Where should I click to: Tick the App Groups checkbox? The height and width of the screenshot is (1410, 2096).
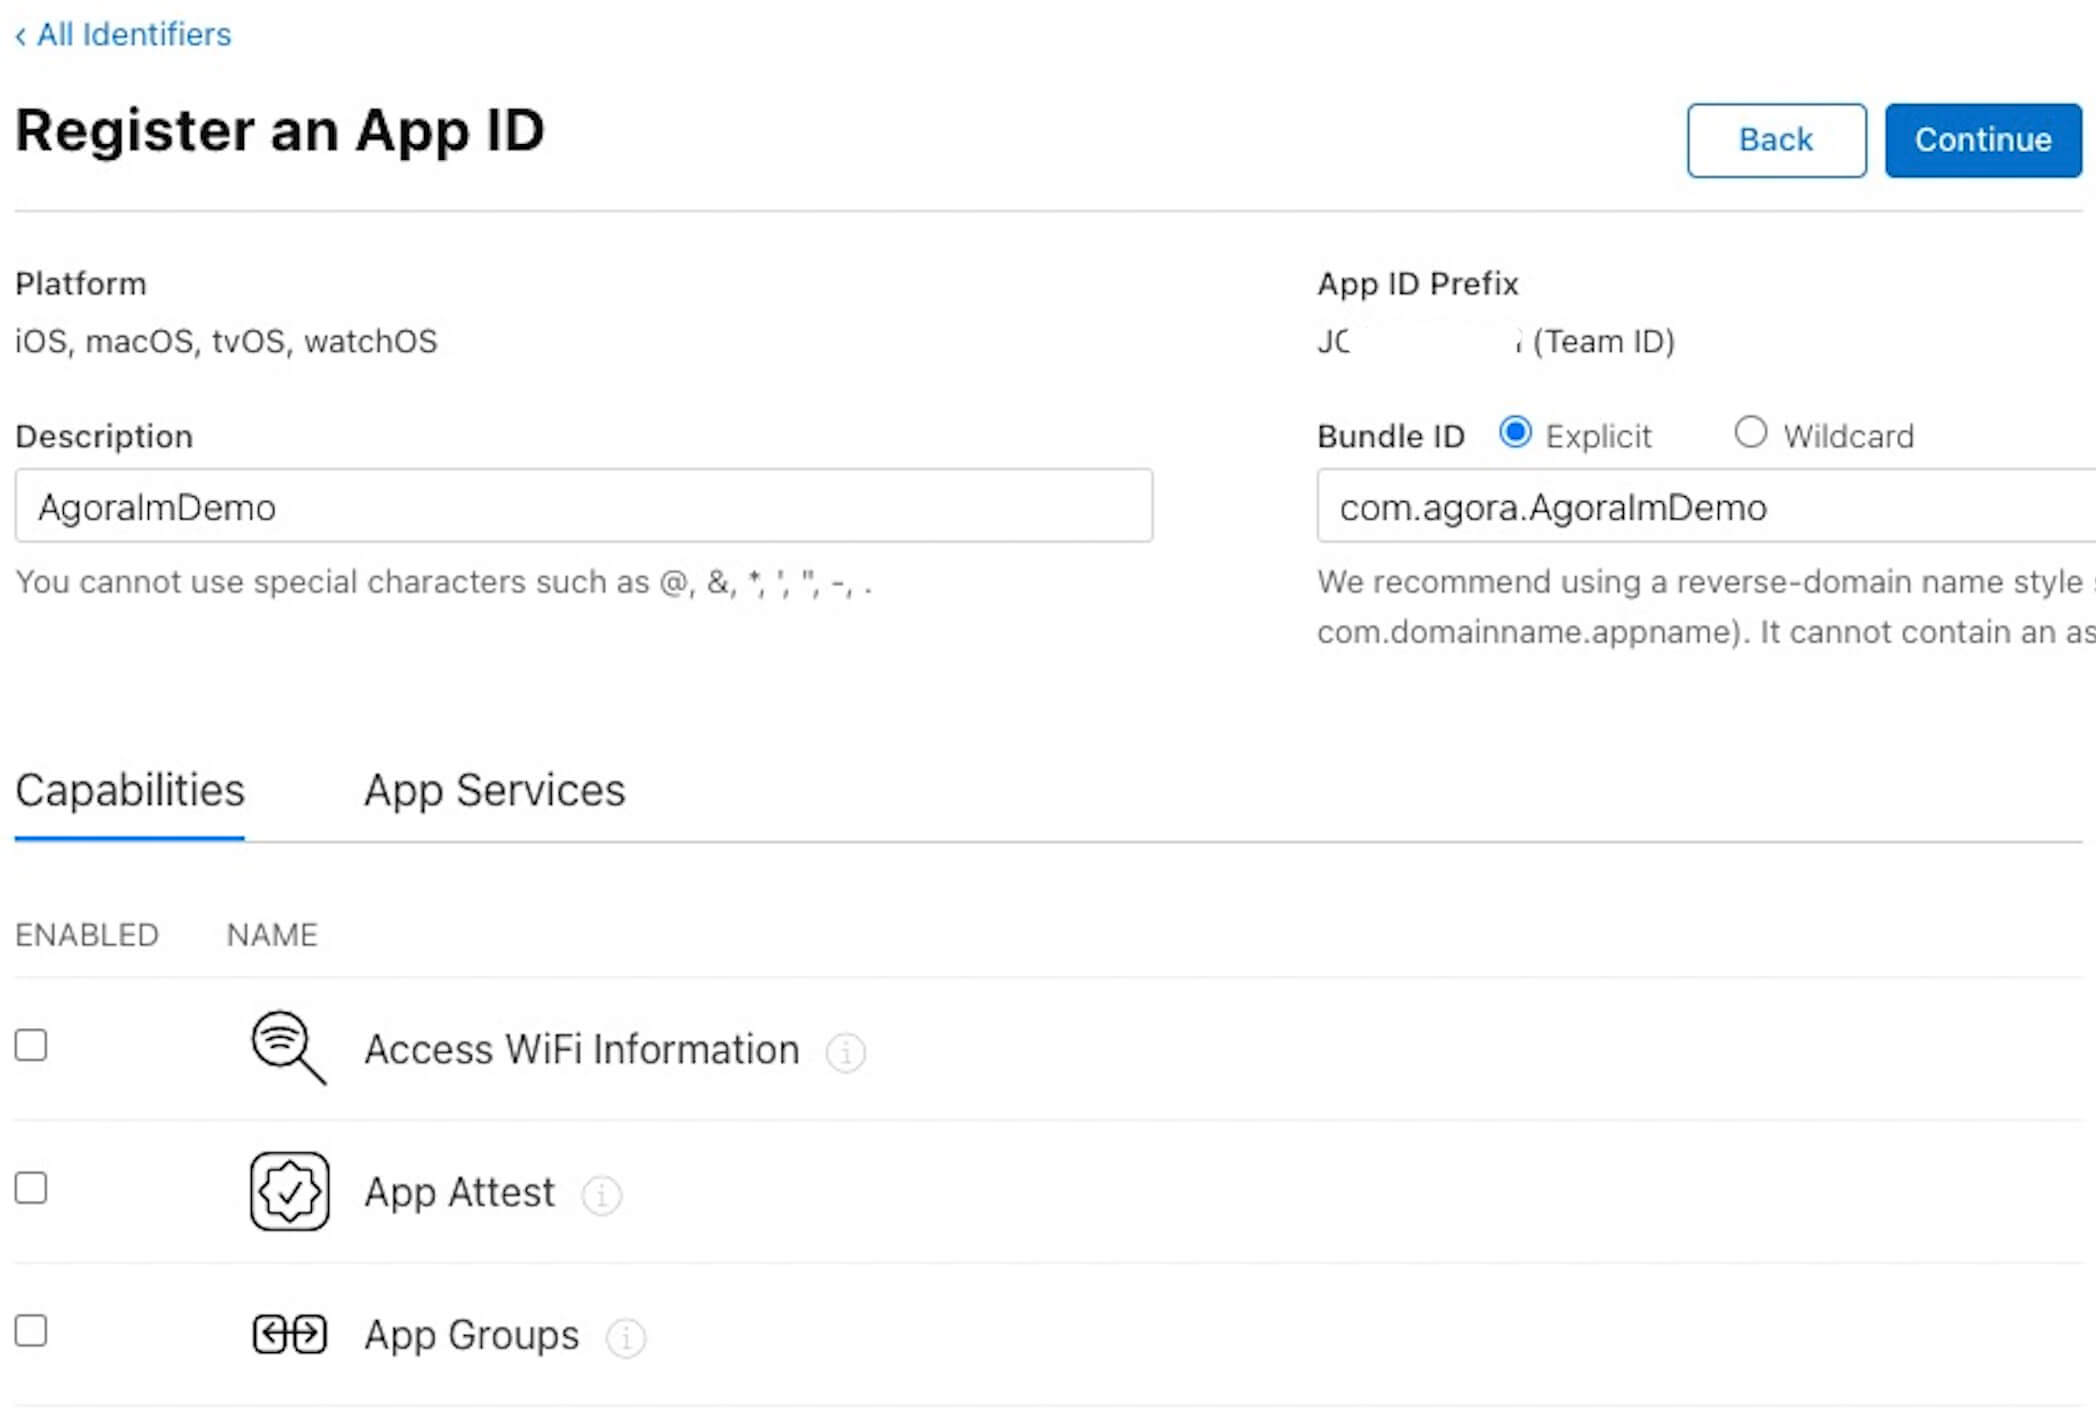pyautogui.click(x=31, y=1331)
